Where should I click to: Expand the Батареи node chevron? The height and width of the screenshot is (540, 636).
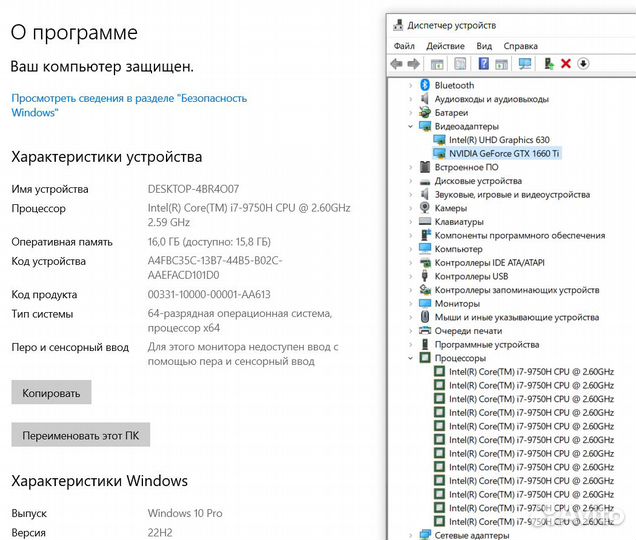point(410,112)
